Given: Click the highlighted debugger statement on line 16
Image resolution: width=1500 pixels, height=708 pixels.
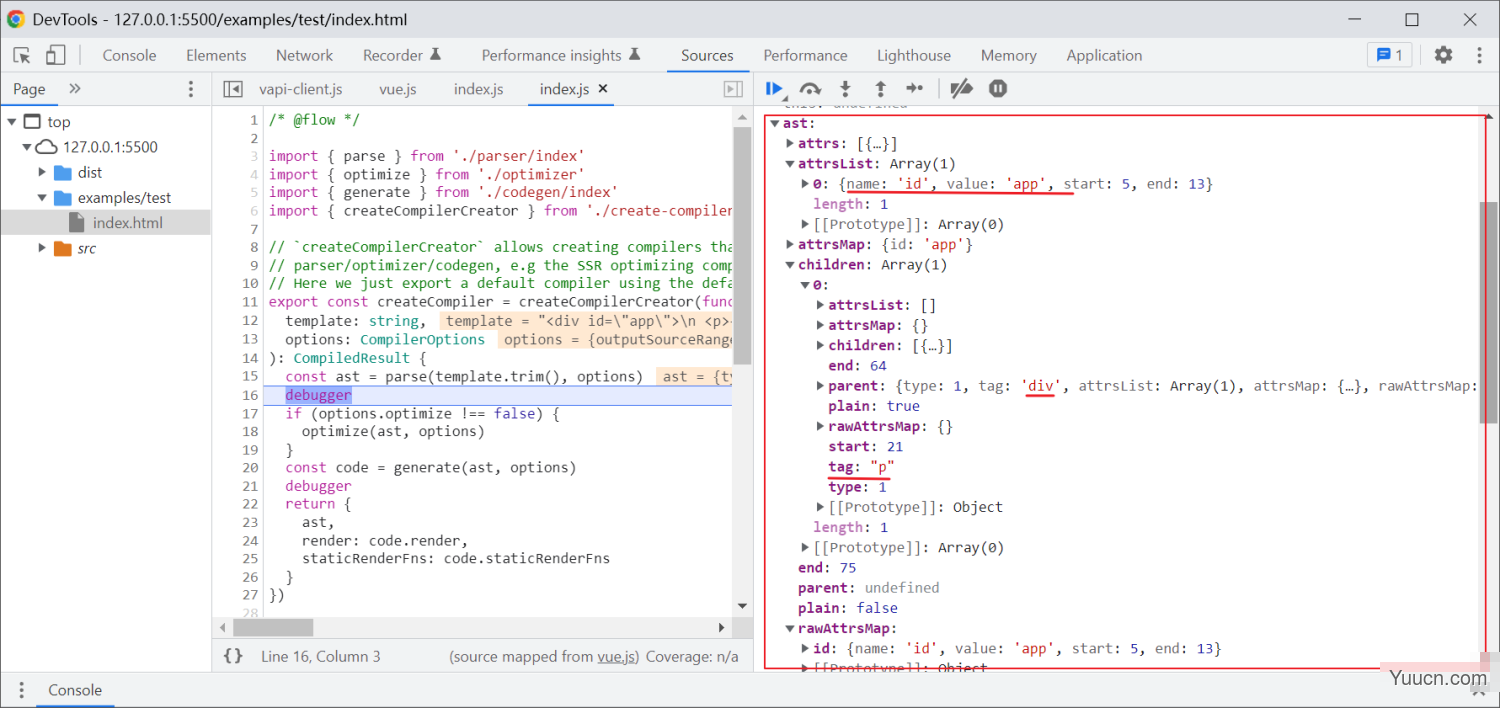Looking at the screenshot, I should (x=318, y=395).
